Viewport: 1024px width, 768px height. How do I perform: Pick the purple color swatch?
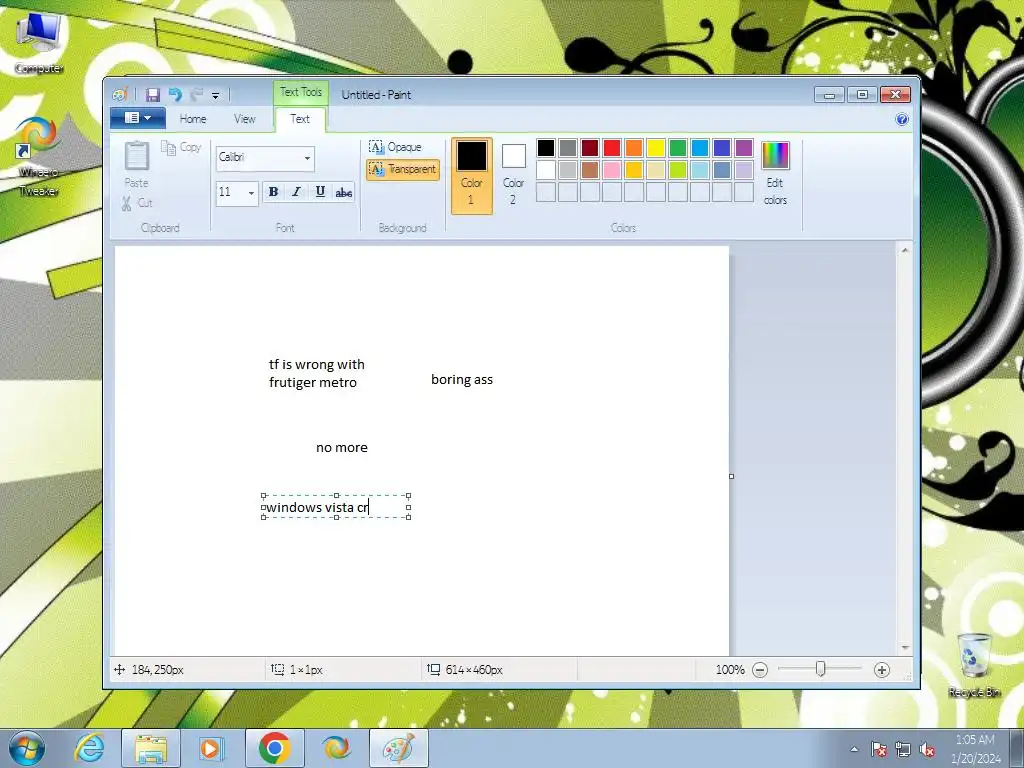(x=744, y=148)
